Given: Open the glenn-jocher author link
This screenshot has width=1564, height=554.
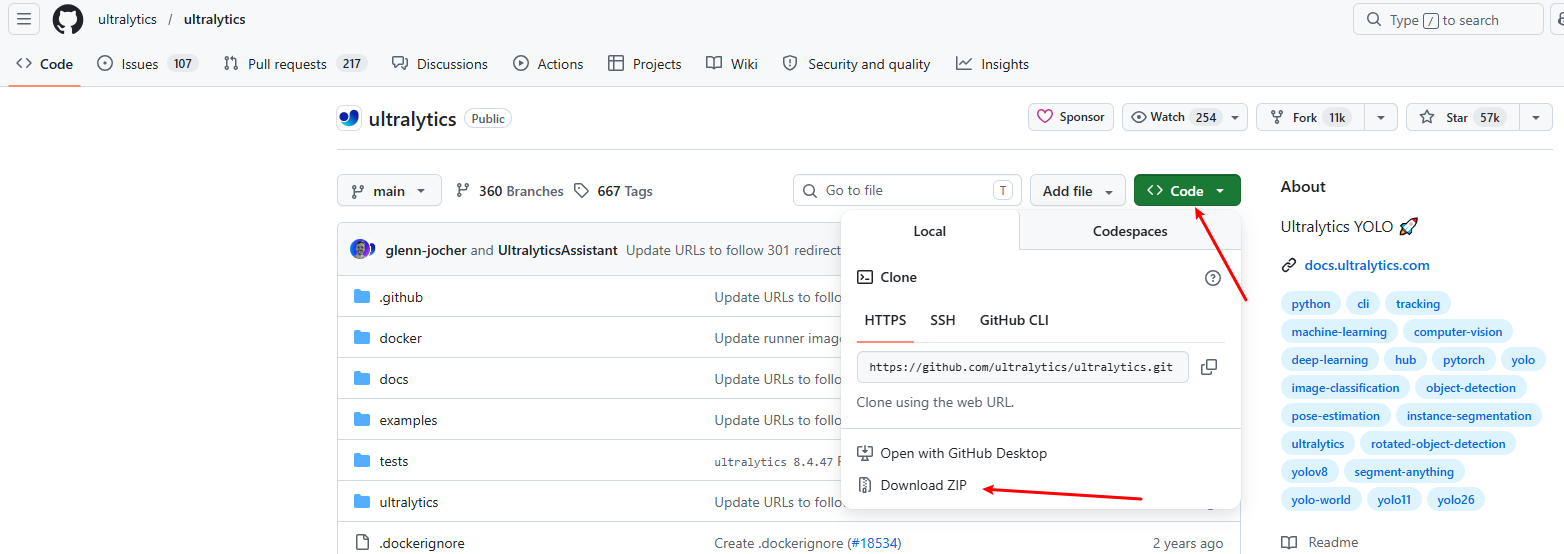Looking at the screenshot, I should pyautogui.click(x=426, y=250).
